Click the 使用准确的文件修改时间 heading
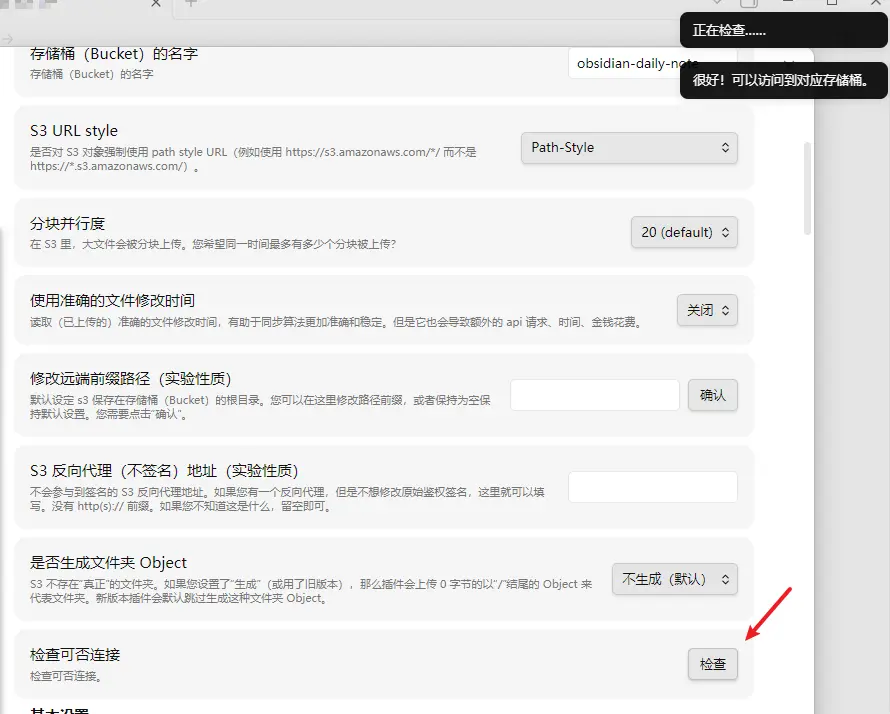 pyautogui.click(x=112, y=301)
